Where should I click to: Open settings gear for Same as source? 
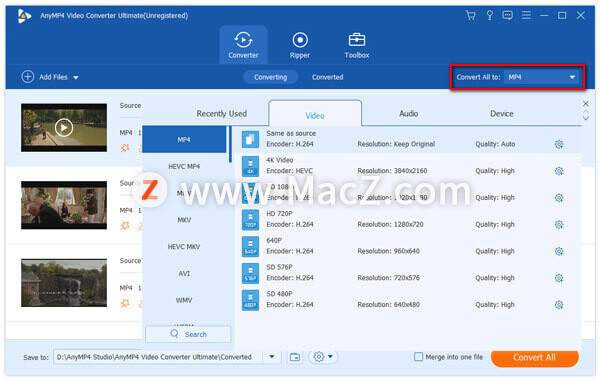pyautogui.click(x=559, y=144)
